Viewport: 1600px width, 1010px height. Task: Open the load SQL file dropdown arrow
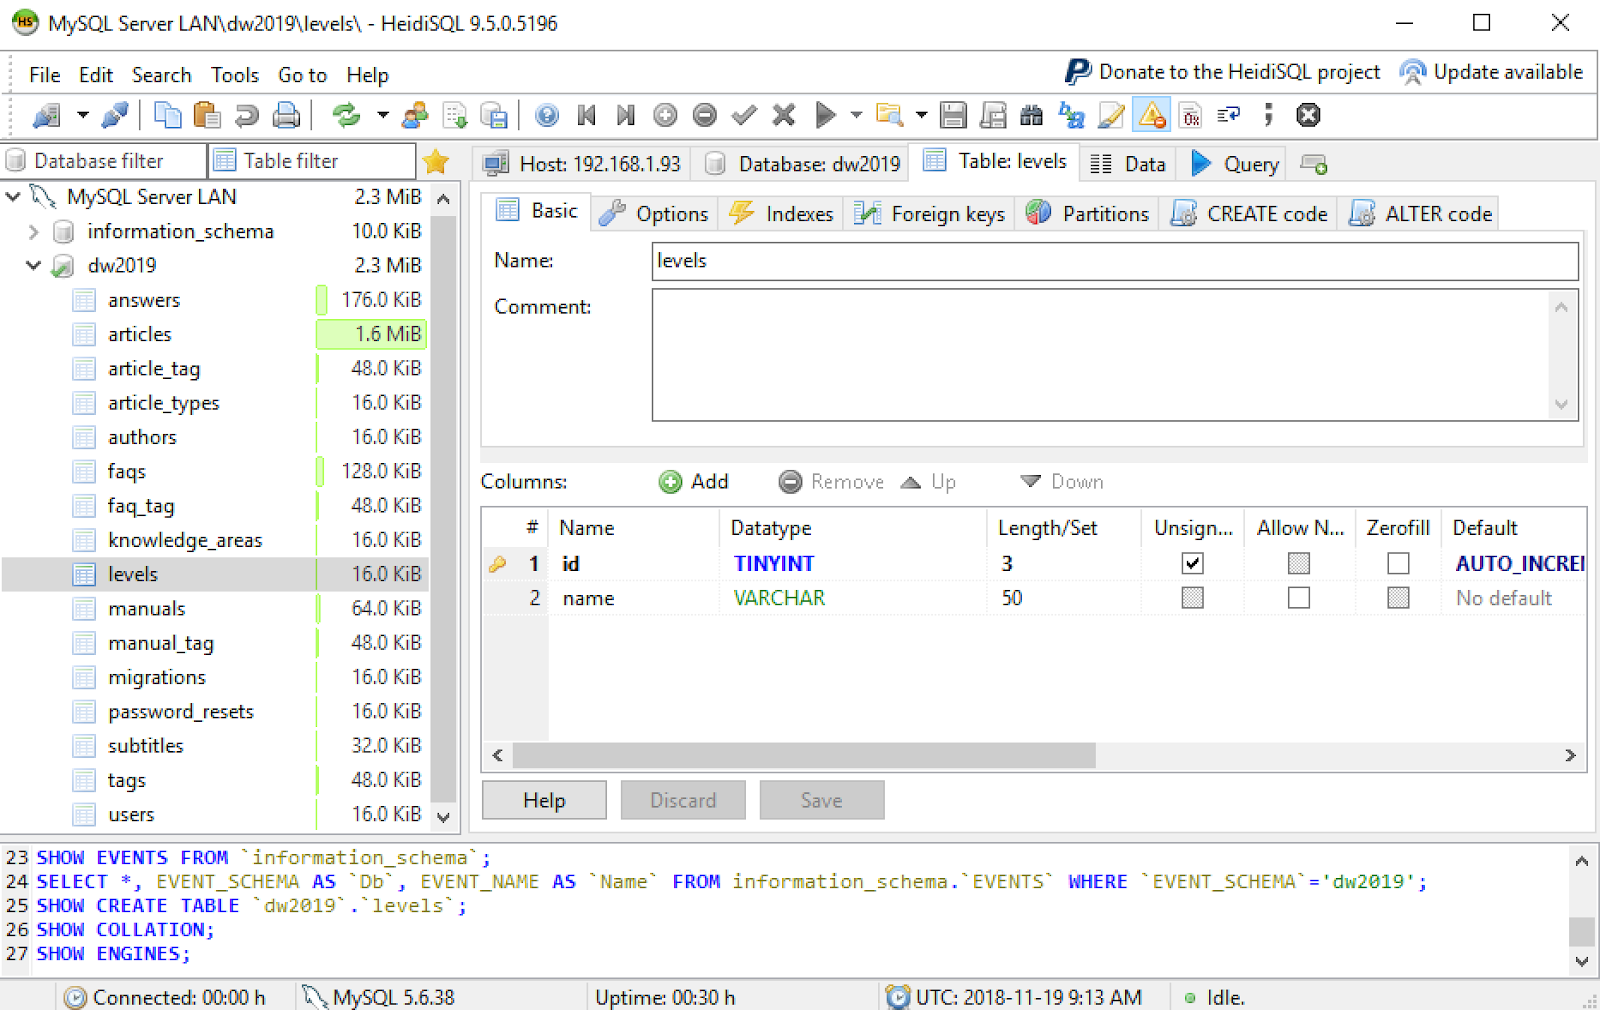point(921,116)
